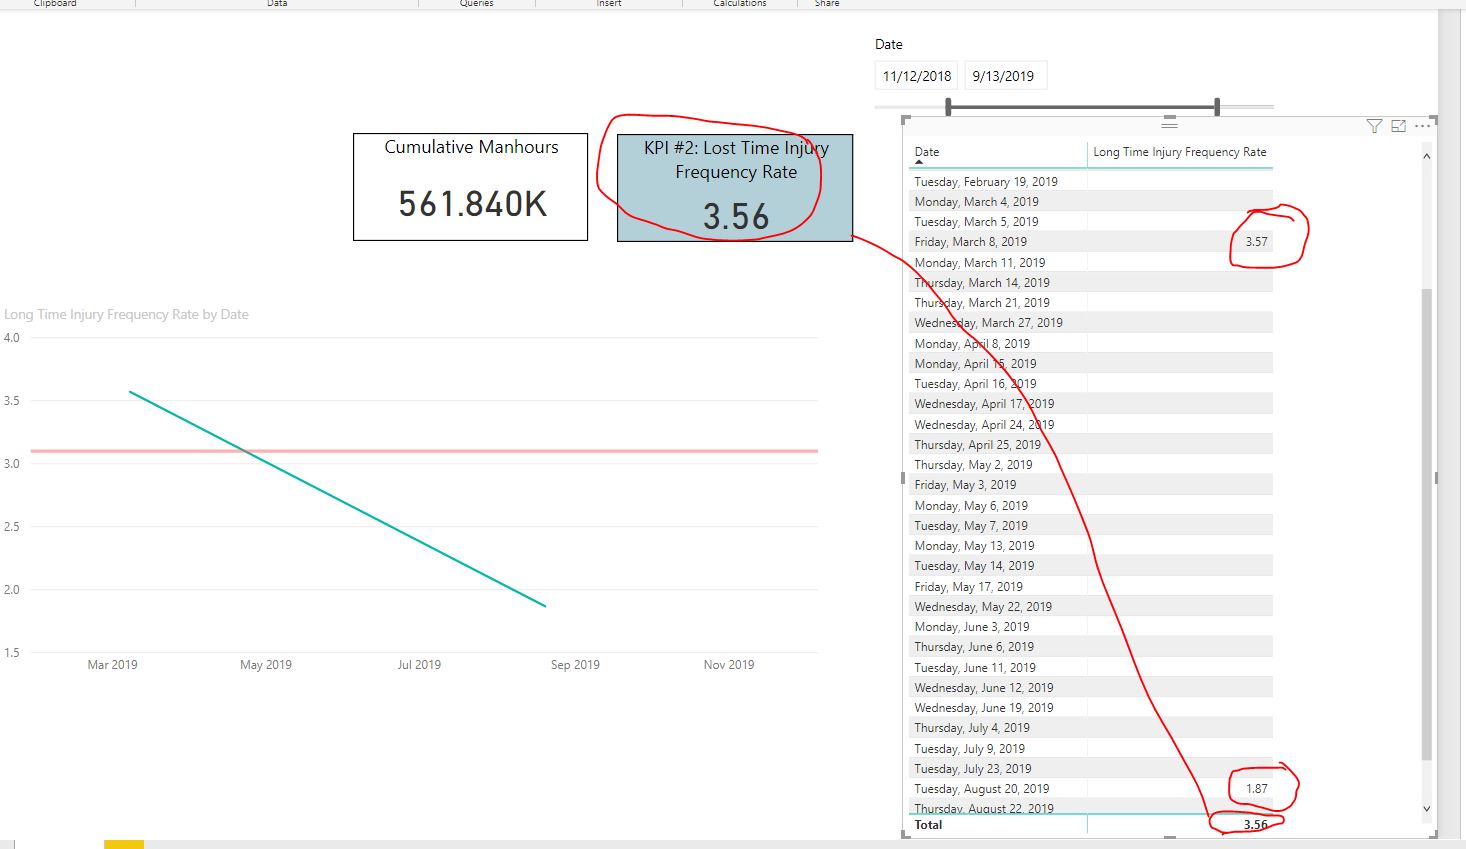Select row Tuesday, July 9, 2019

[x=1092, y=749]
